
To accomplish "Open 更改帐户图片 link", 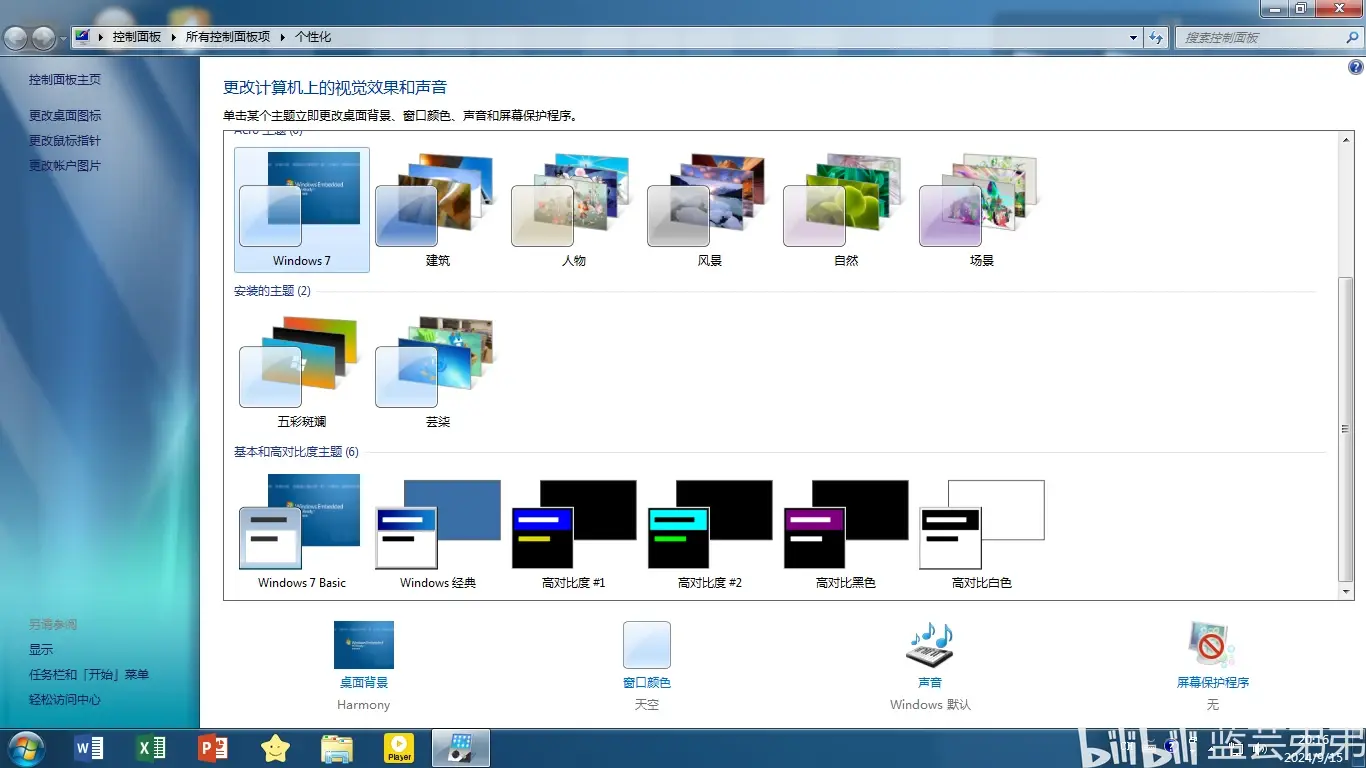I will [x=65, y=166].
